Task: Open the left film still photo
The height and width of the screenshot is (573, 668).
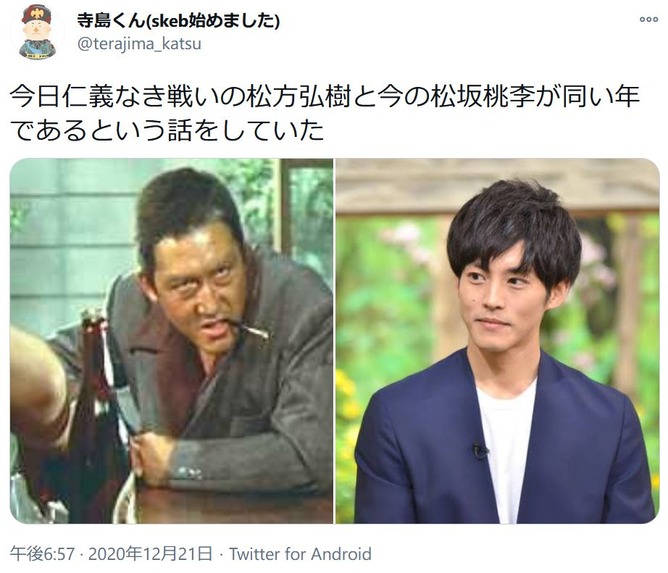Action: [172, 341]
